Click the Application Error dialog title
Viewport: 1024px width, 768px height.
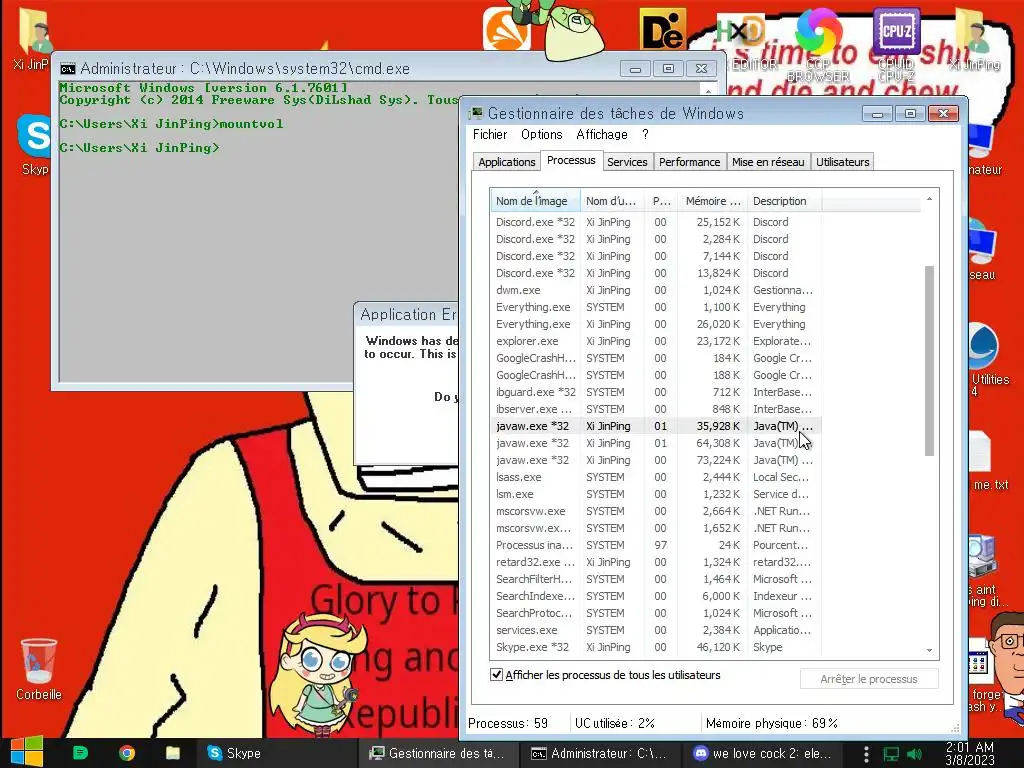point(408,314)
